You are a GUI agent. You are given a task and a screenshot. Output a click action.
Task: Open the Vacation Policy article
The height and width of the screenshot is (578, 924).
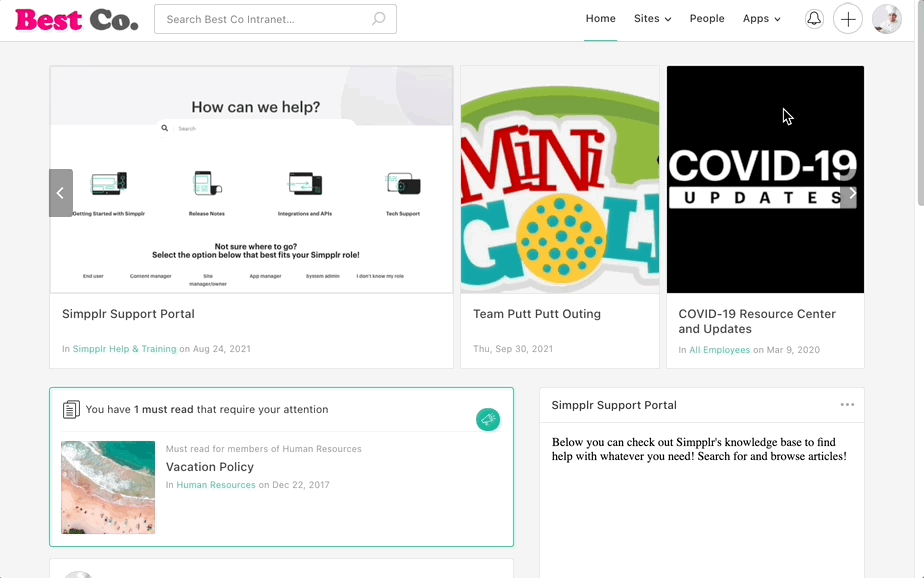tap(210, 467)
